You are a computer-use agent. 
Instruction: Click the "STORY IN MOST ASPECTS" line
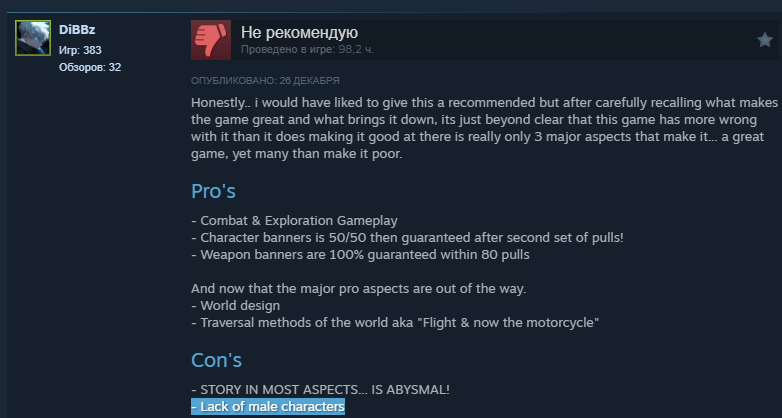(320, 390)
